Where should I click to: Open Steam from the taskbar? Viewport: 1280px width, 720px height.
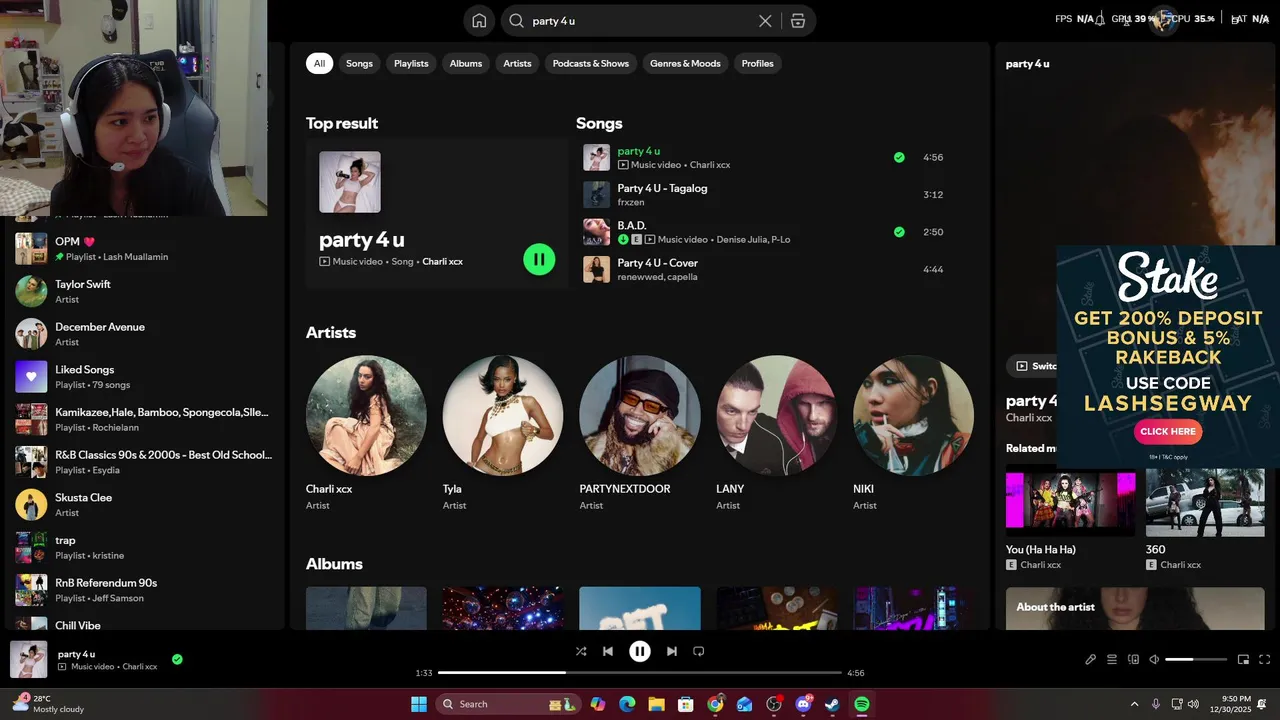tap(832, 704)
